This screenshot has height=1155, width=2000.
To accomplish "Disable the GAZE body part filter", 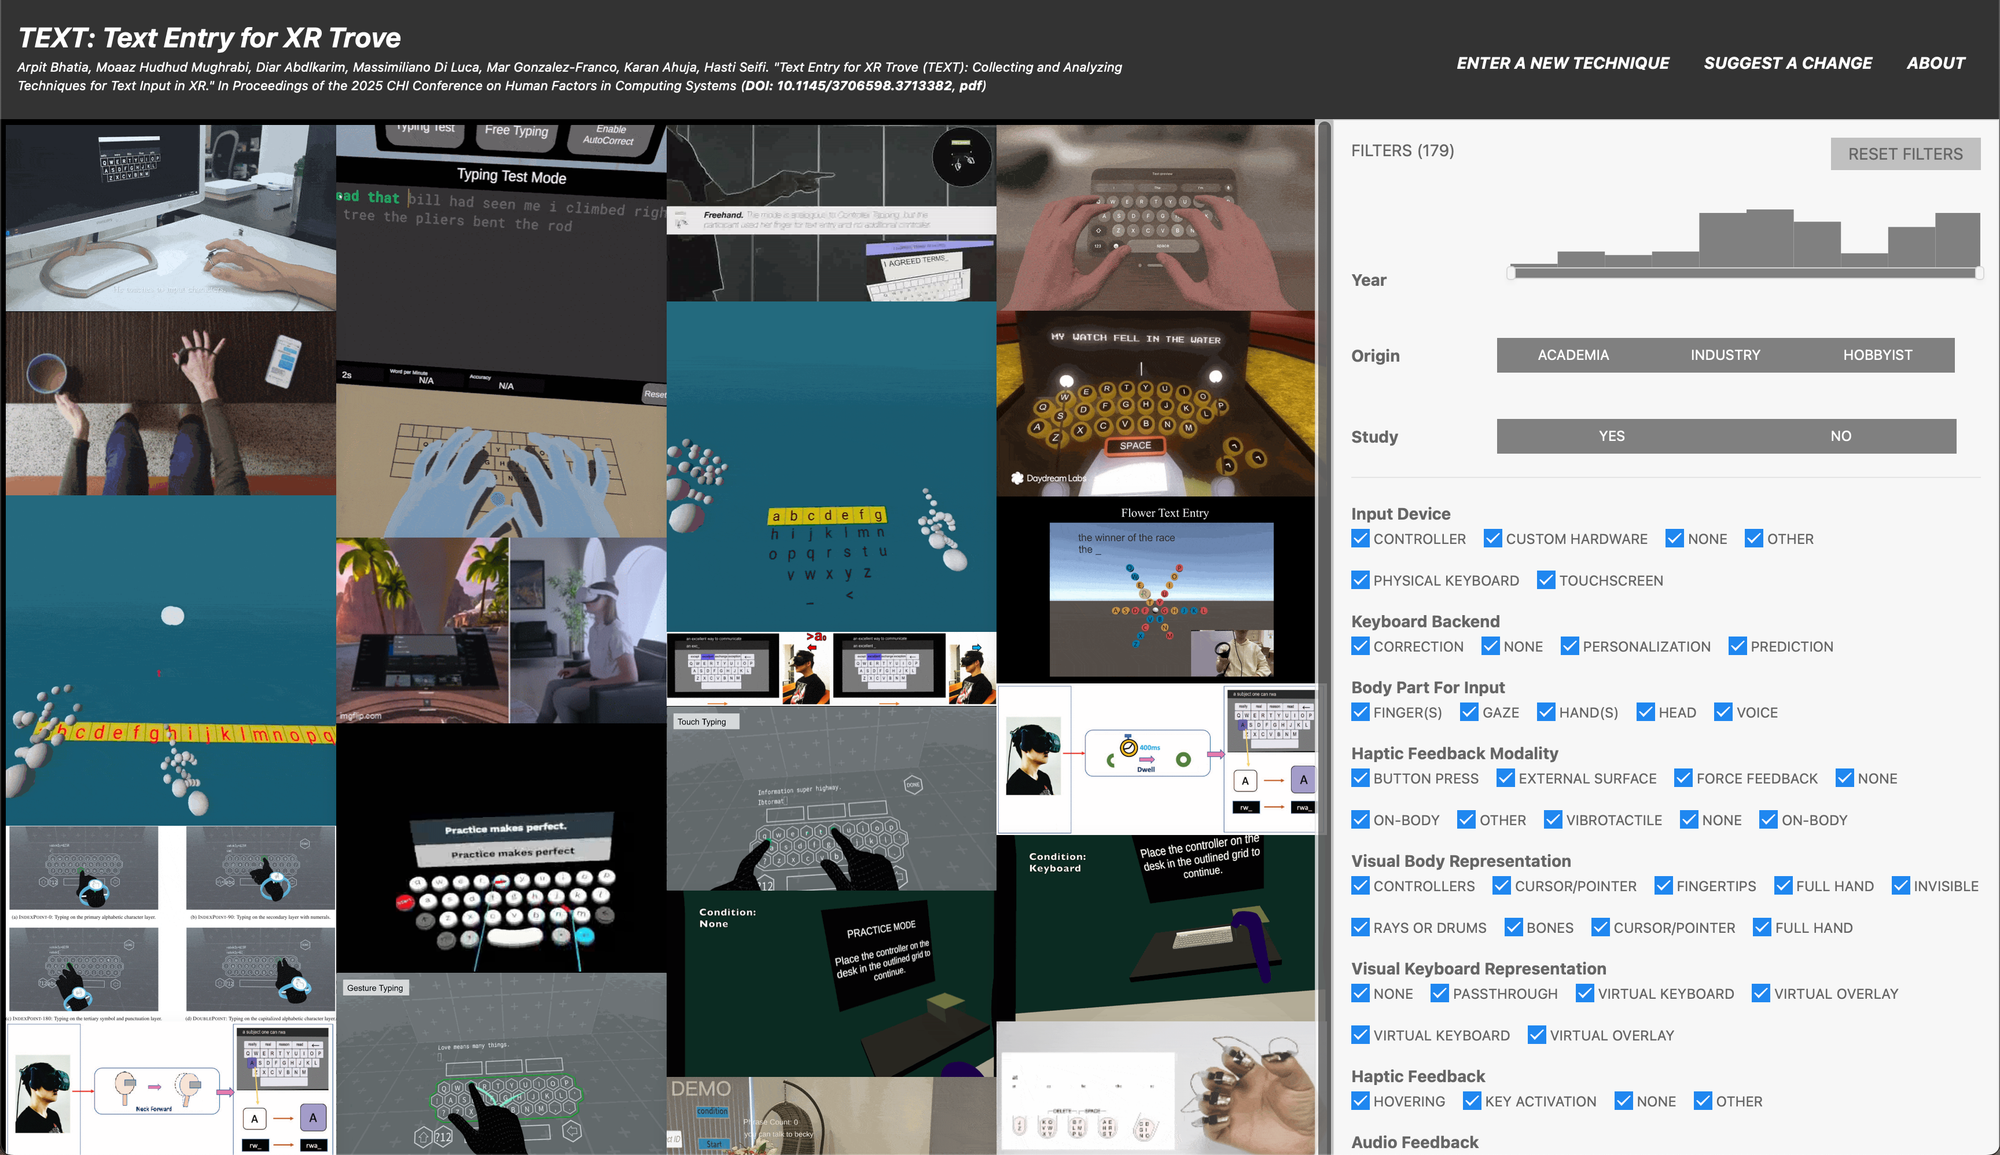I will pyautogui.click(x=1469, y=713).
